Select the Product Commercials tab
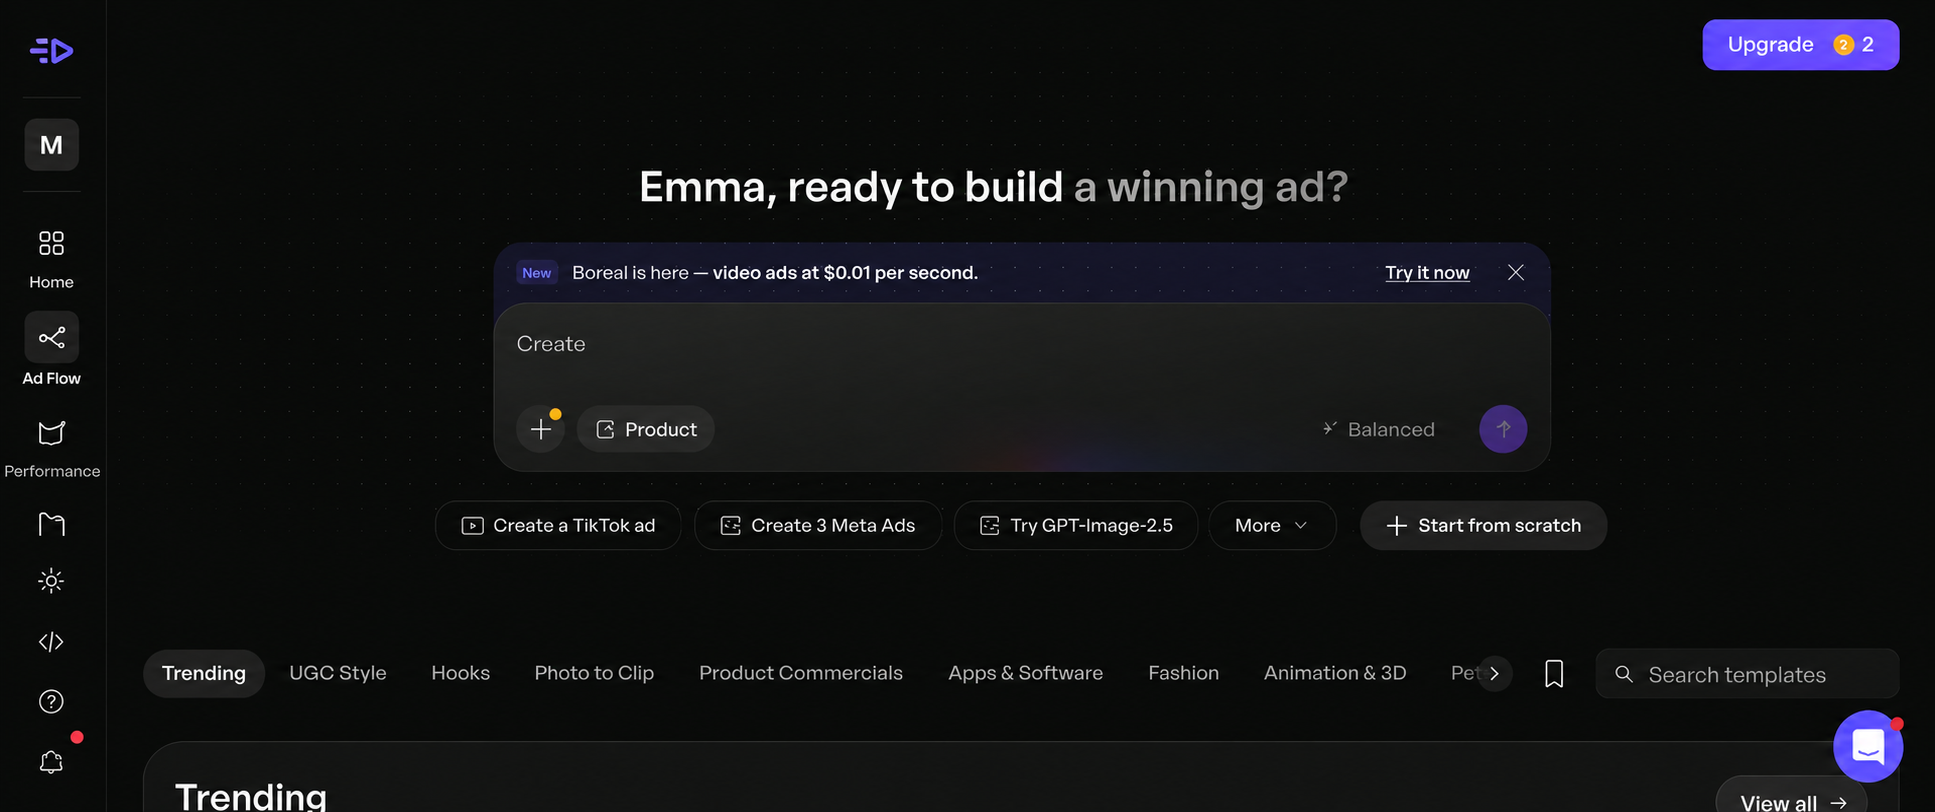This screenshot has width=1935, height=812. 801,673
